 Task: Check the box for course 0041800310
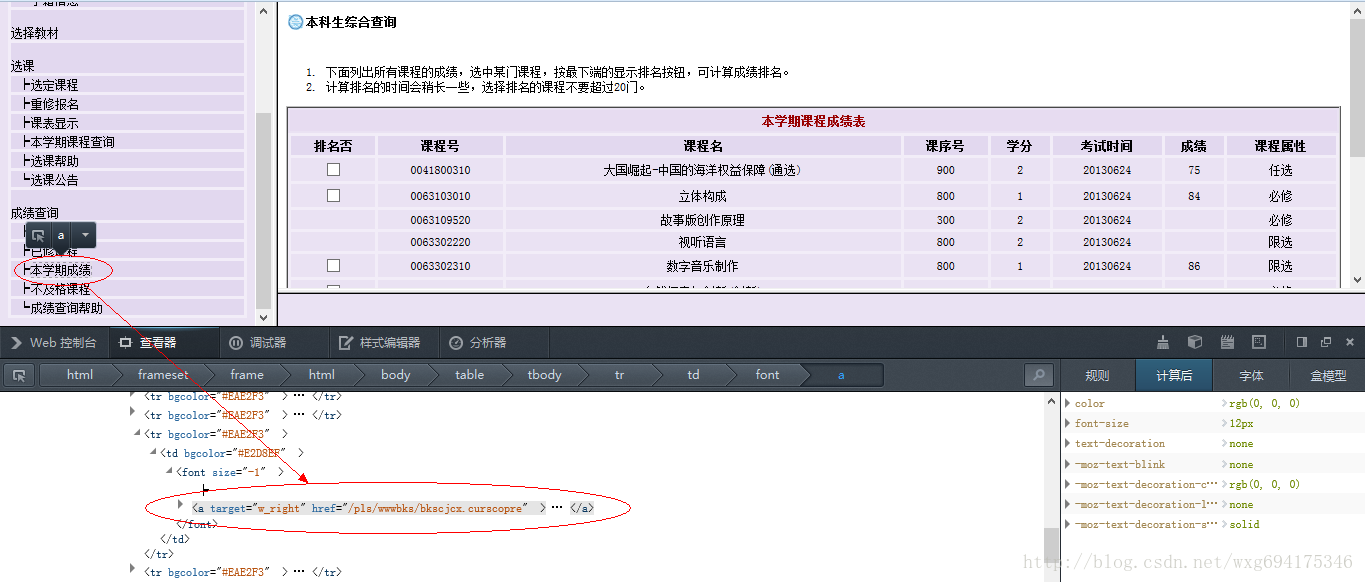tap(333, 170)
